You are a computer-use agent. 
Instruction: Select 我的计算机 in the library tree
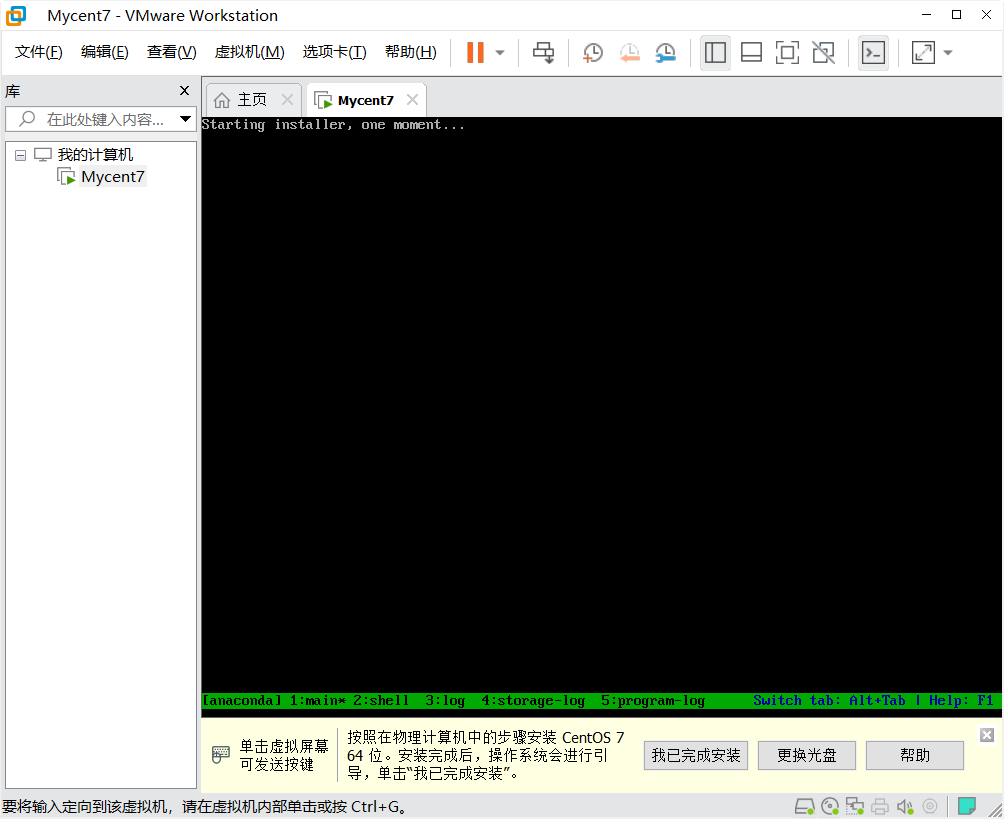(95, 155)
